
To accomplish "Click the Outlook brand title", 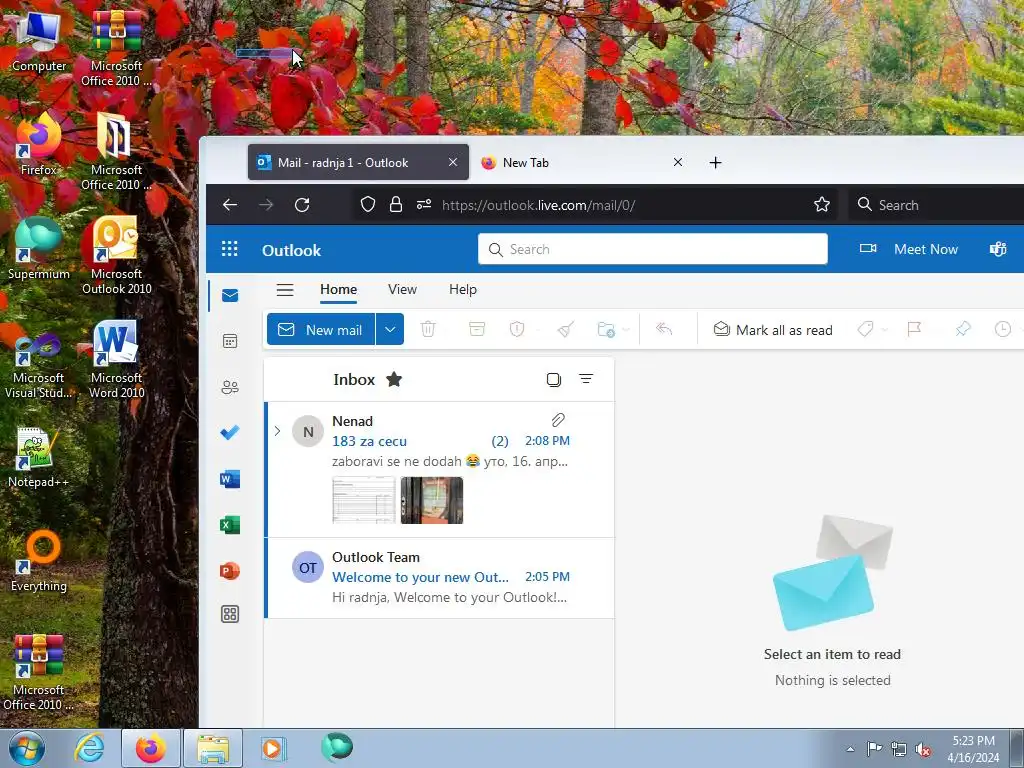I will (x=291, y=250).
